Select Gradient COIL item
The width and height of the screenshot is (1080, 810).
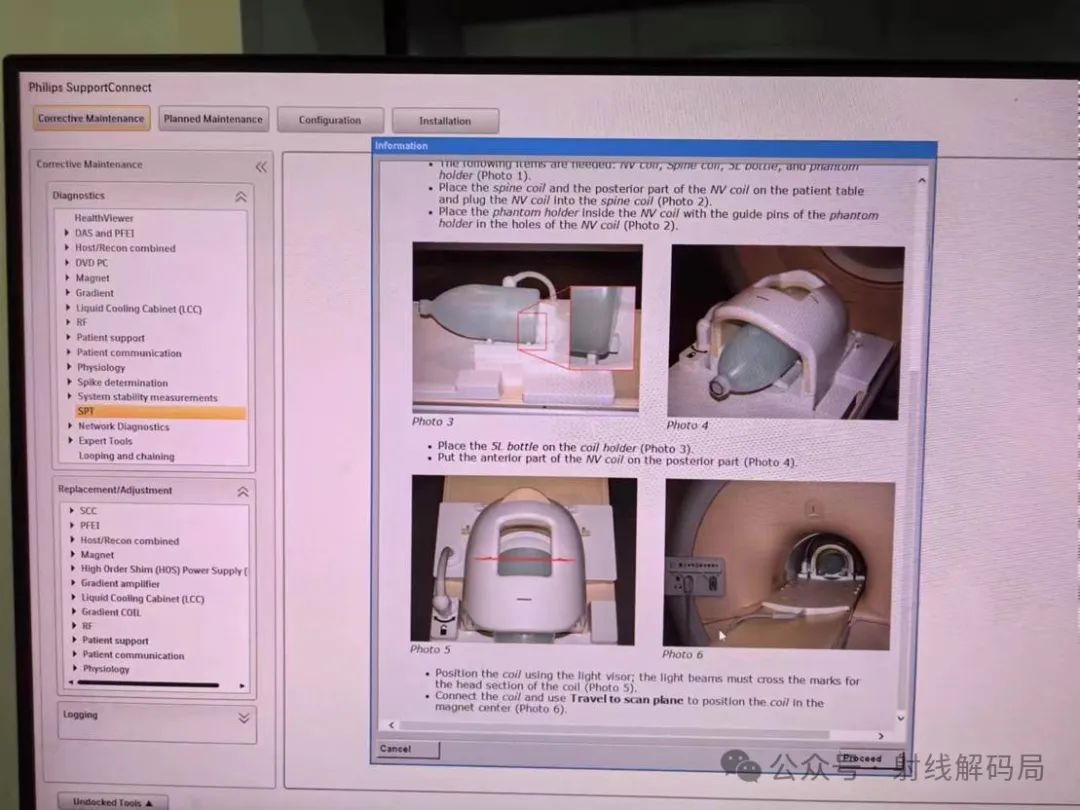coord(111,612)
